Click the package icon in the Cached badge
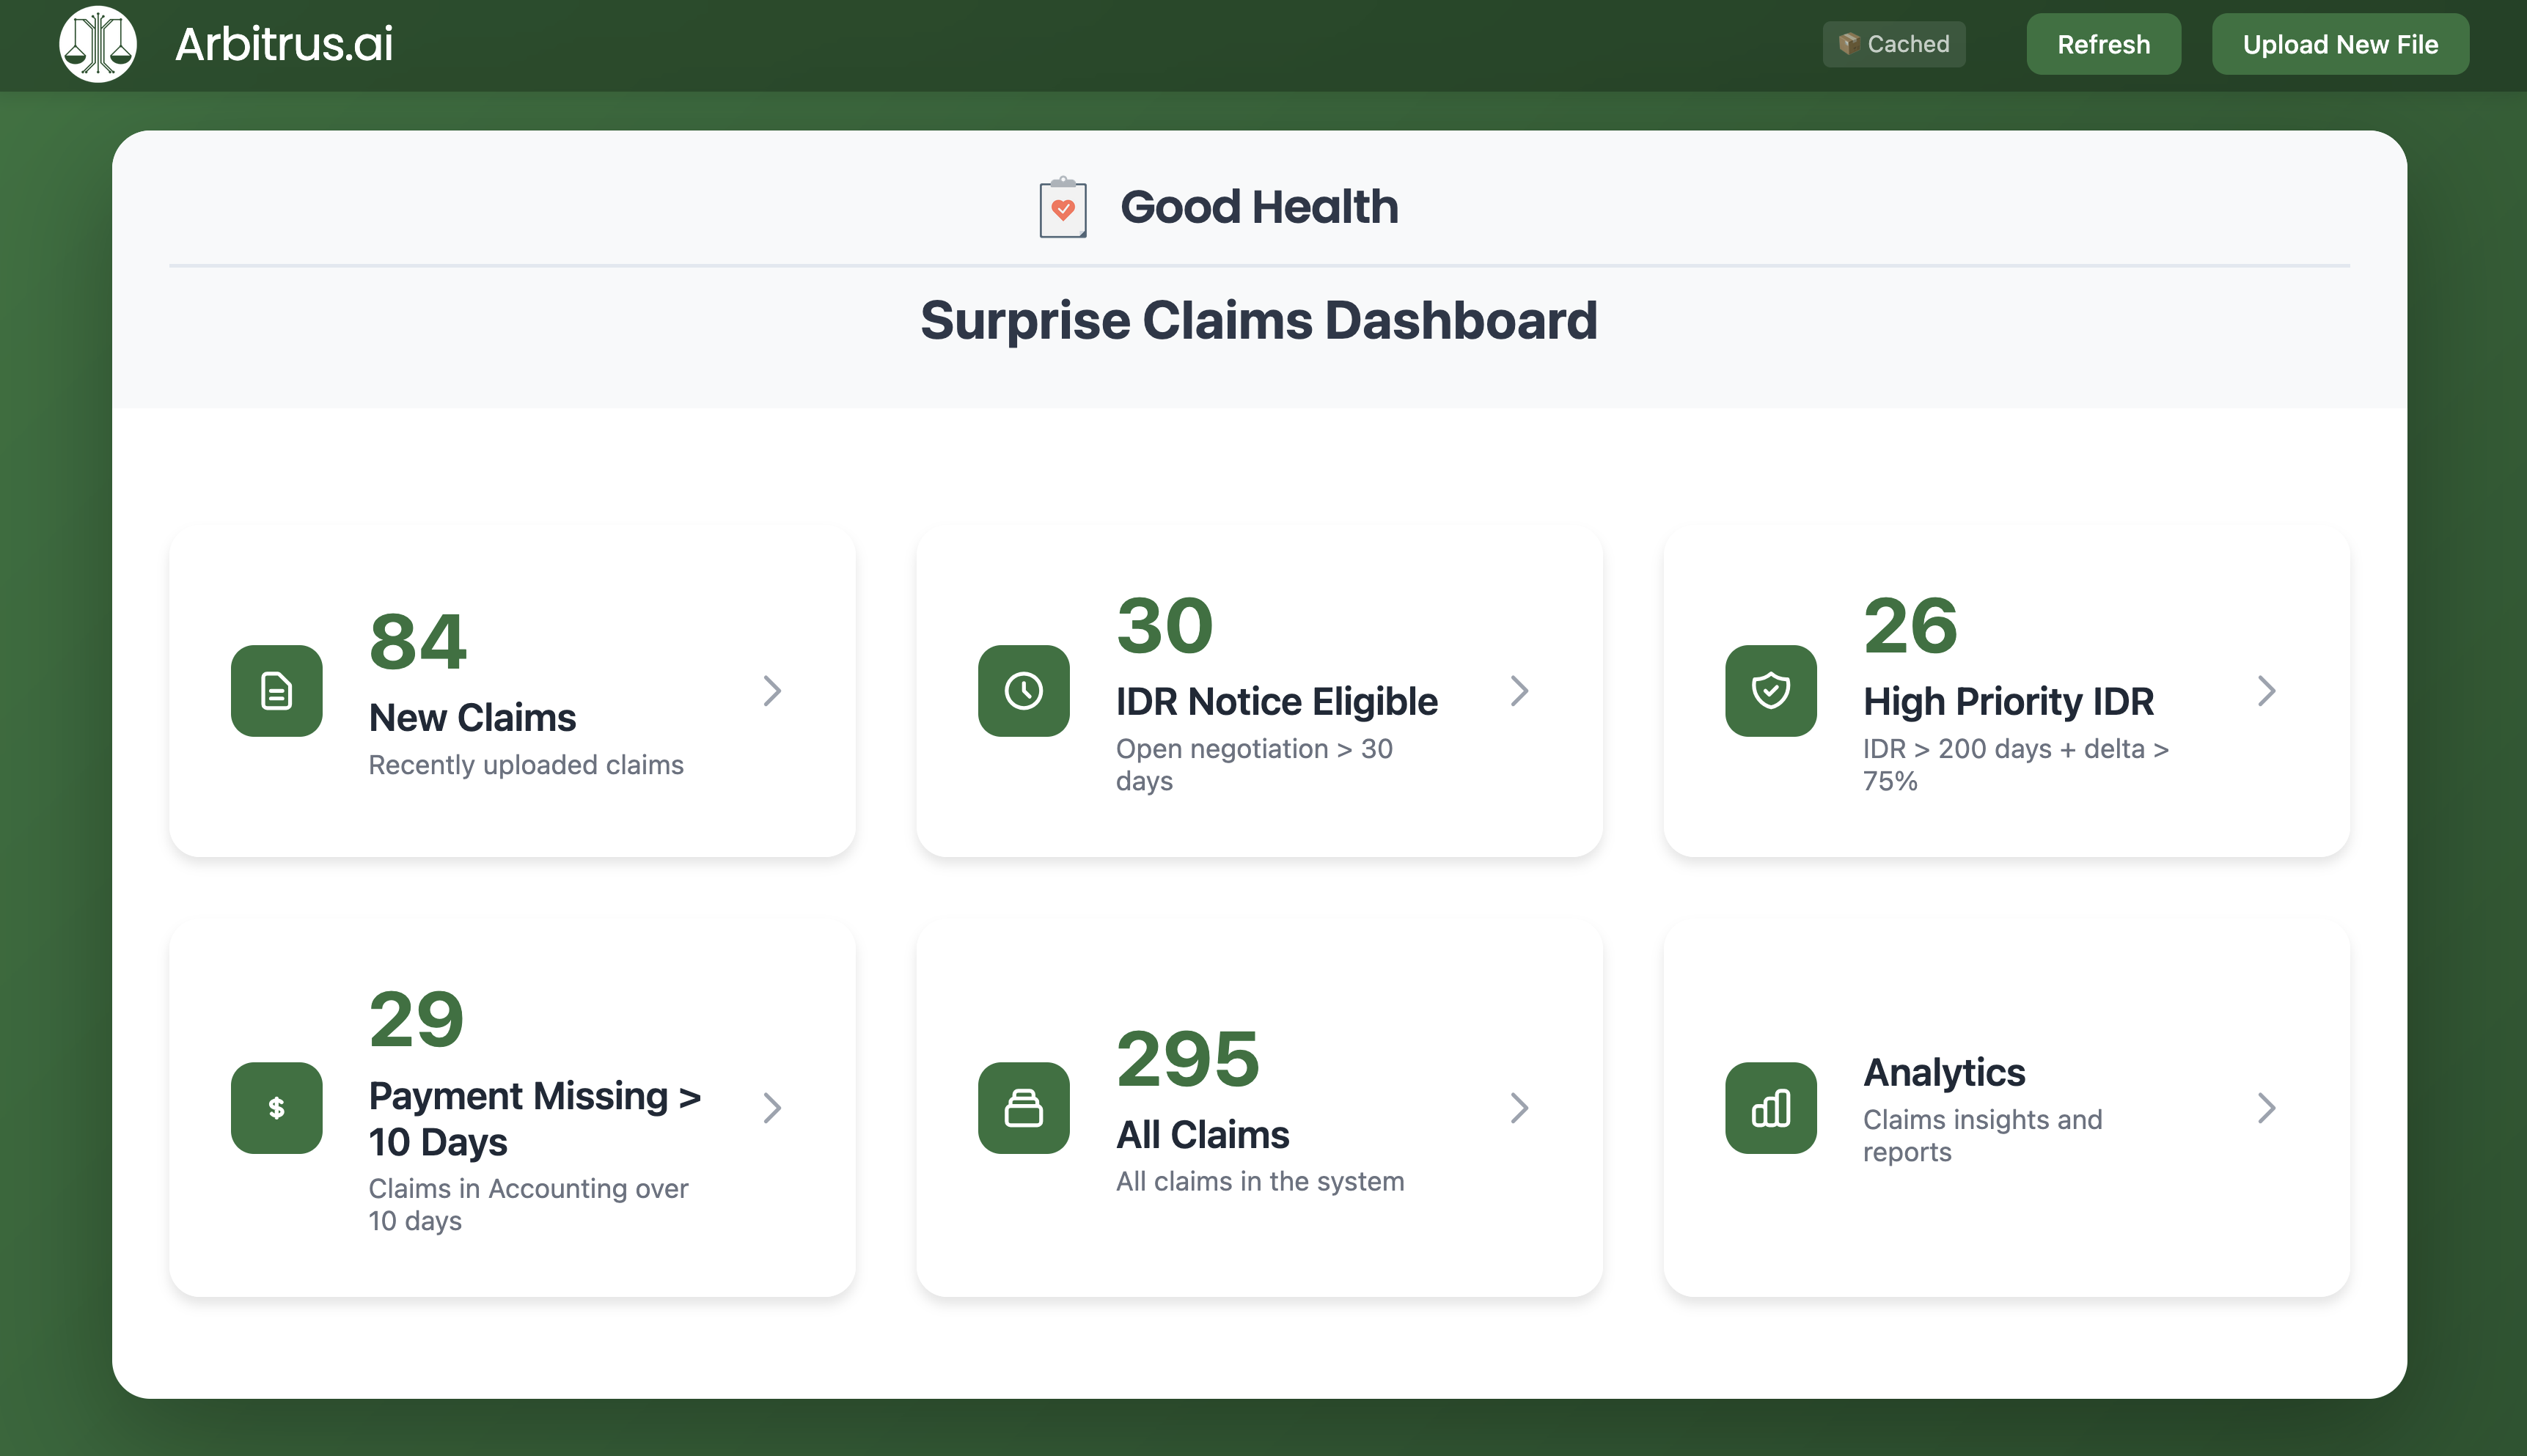 (1849, 43)
